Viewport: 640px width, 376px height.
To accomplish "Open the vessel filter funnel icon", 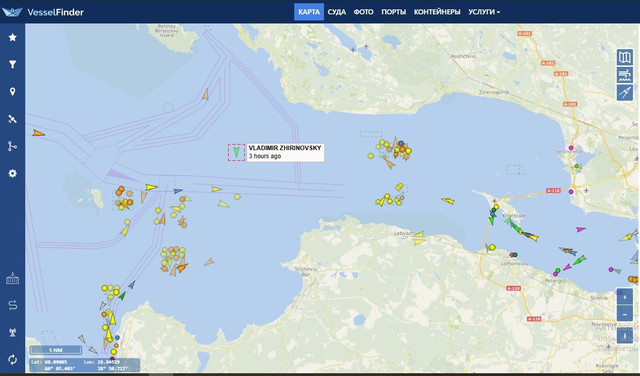I will coord(13,64).
